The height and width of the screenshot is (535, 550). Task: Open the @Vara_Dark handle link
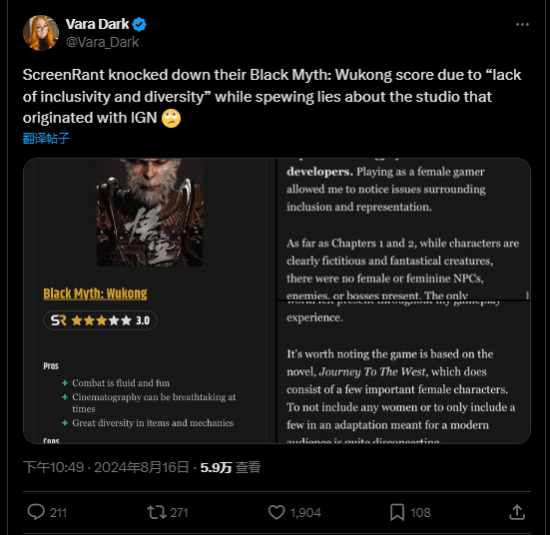click(x=102, y=42)
